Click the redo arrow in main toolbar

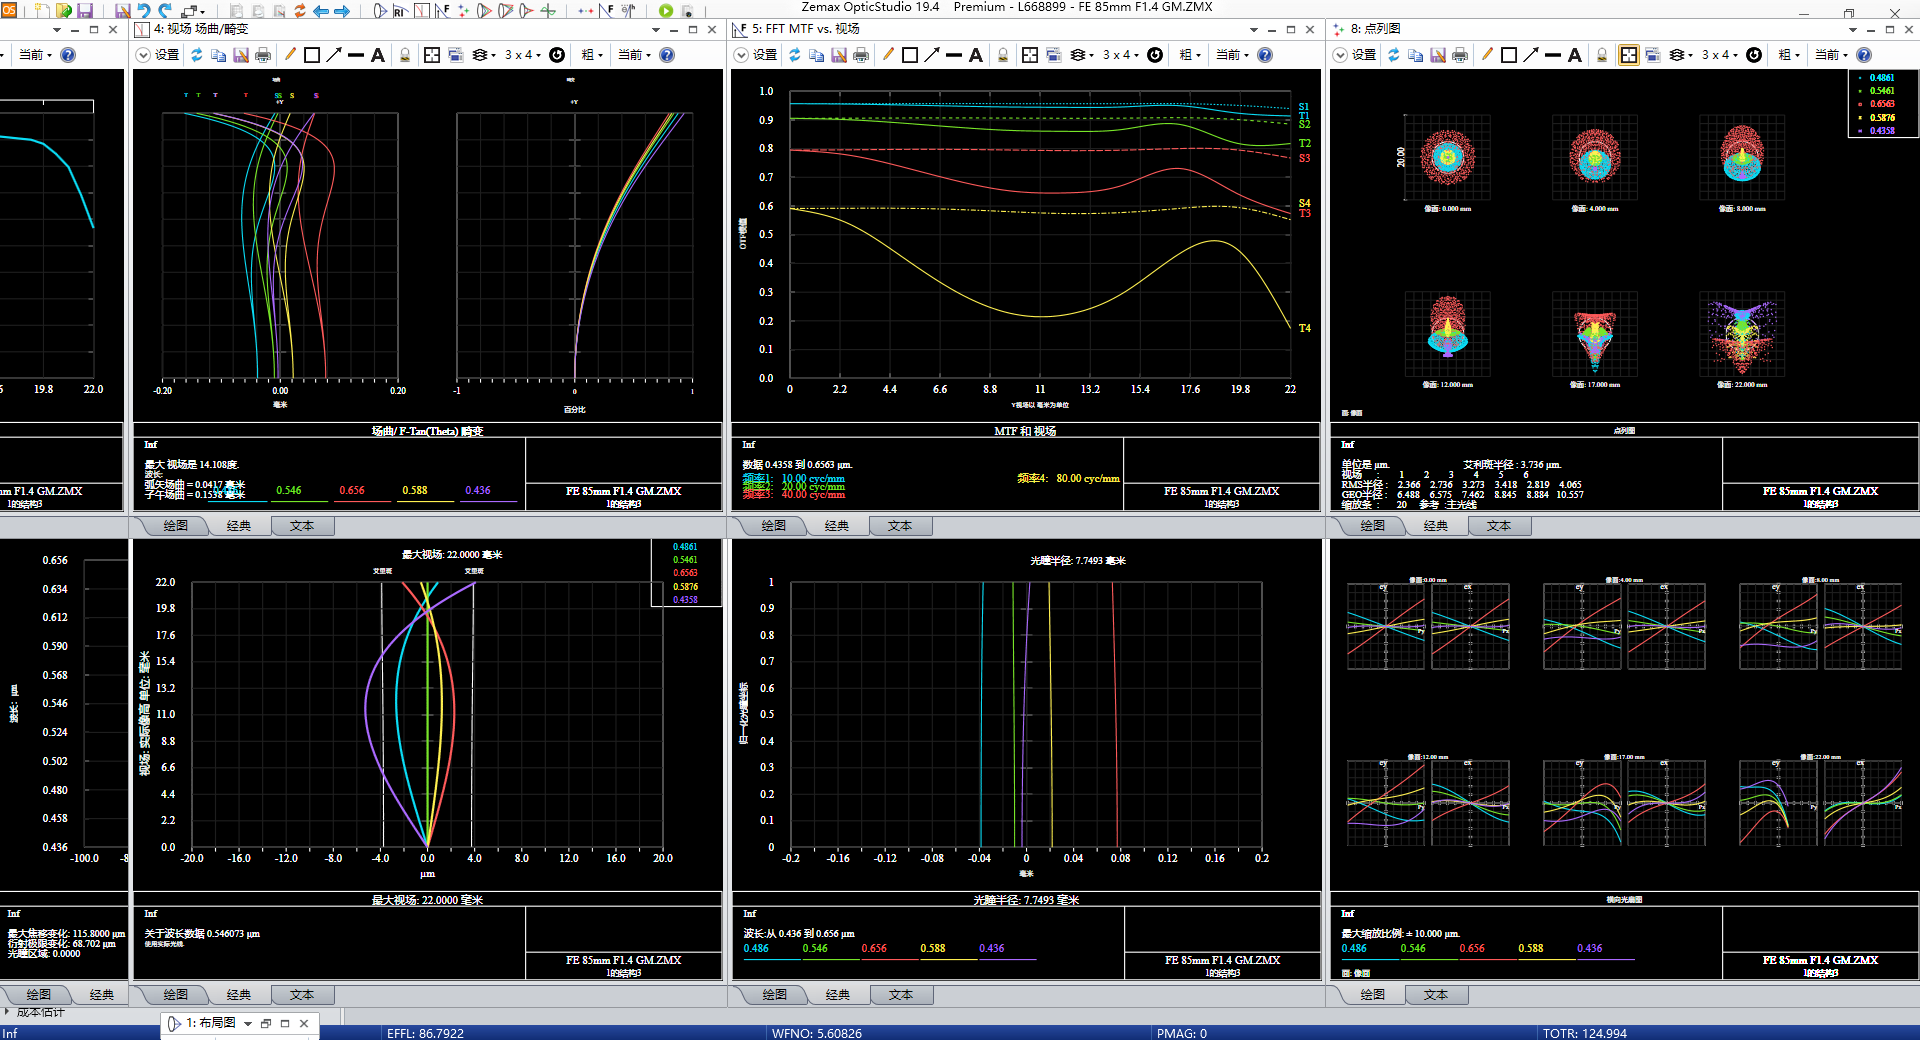(x=166, y=11)
